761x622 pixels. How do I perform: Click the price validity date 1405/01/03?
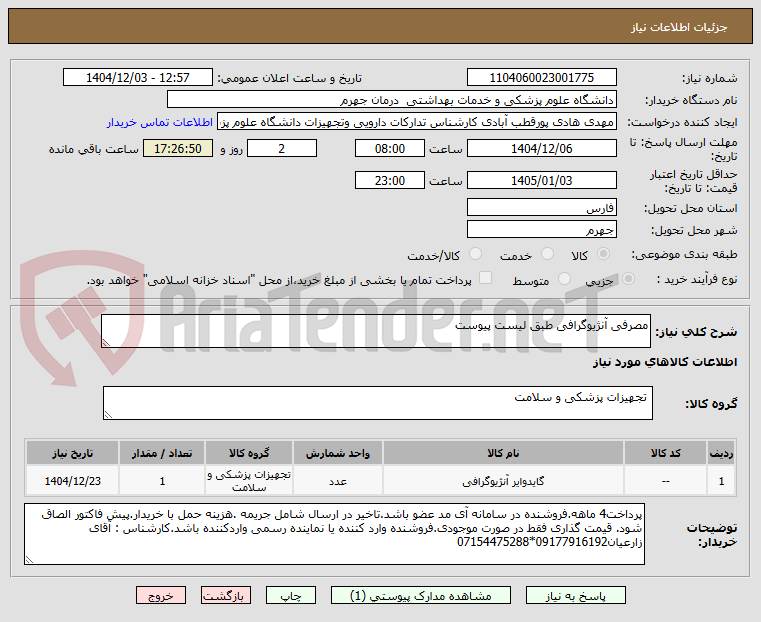click(542, 180)
